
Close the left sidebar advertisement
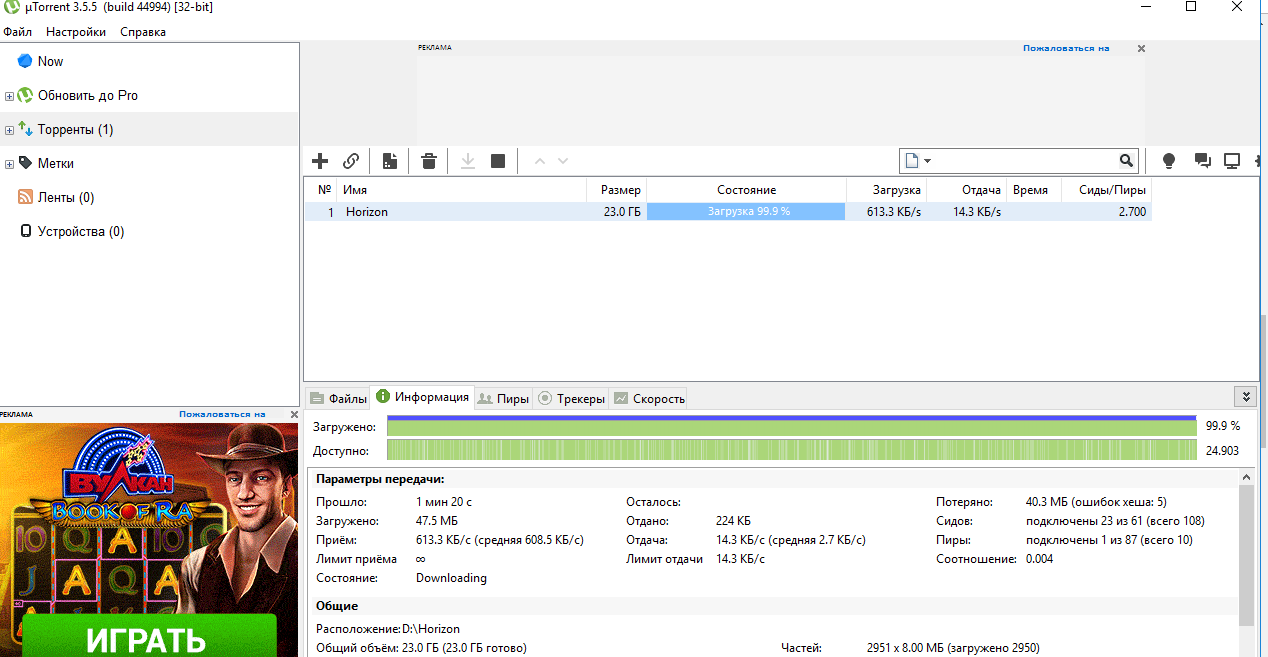(294, 414)
